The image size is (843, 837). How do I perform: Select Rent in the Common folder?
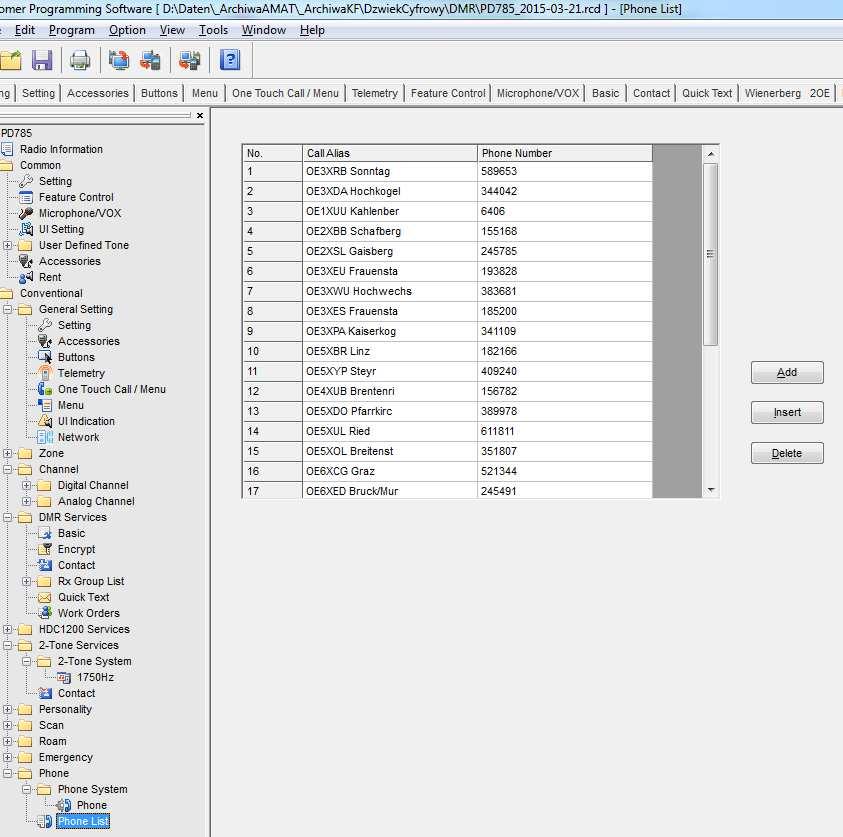(50, 277)
